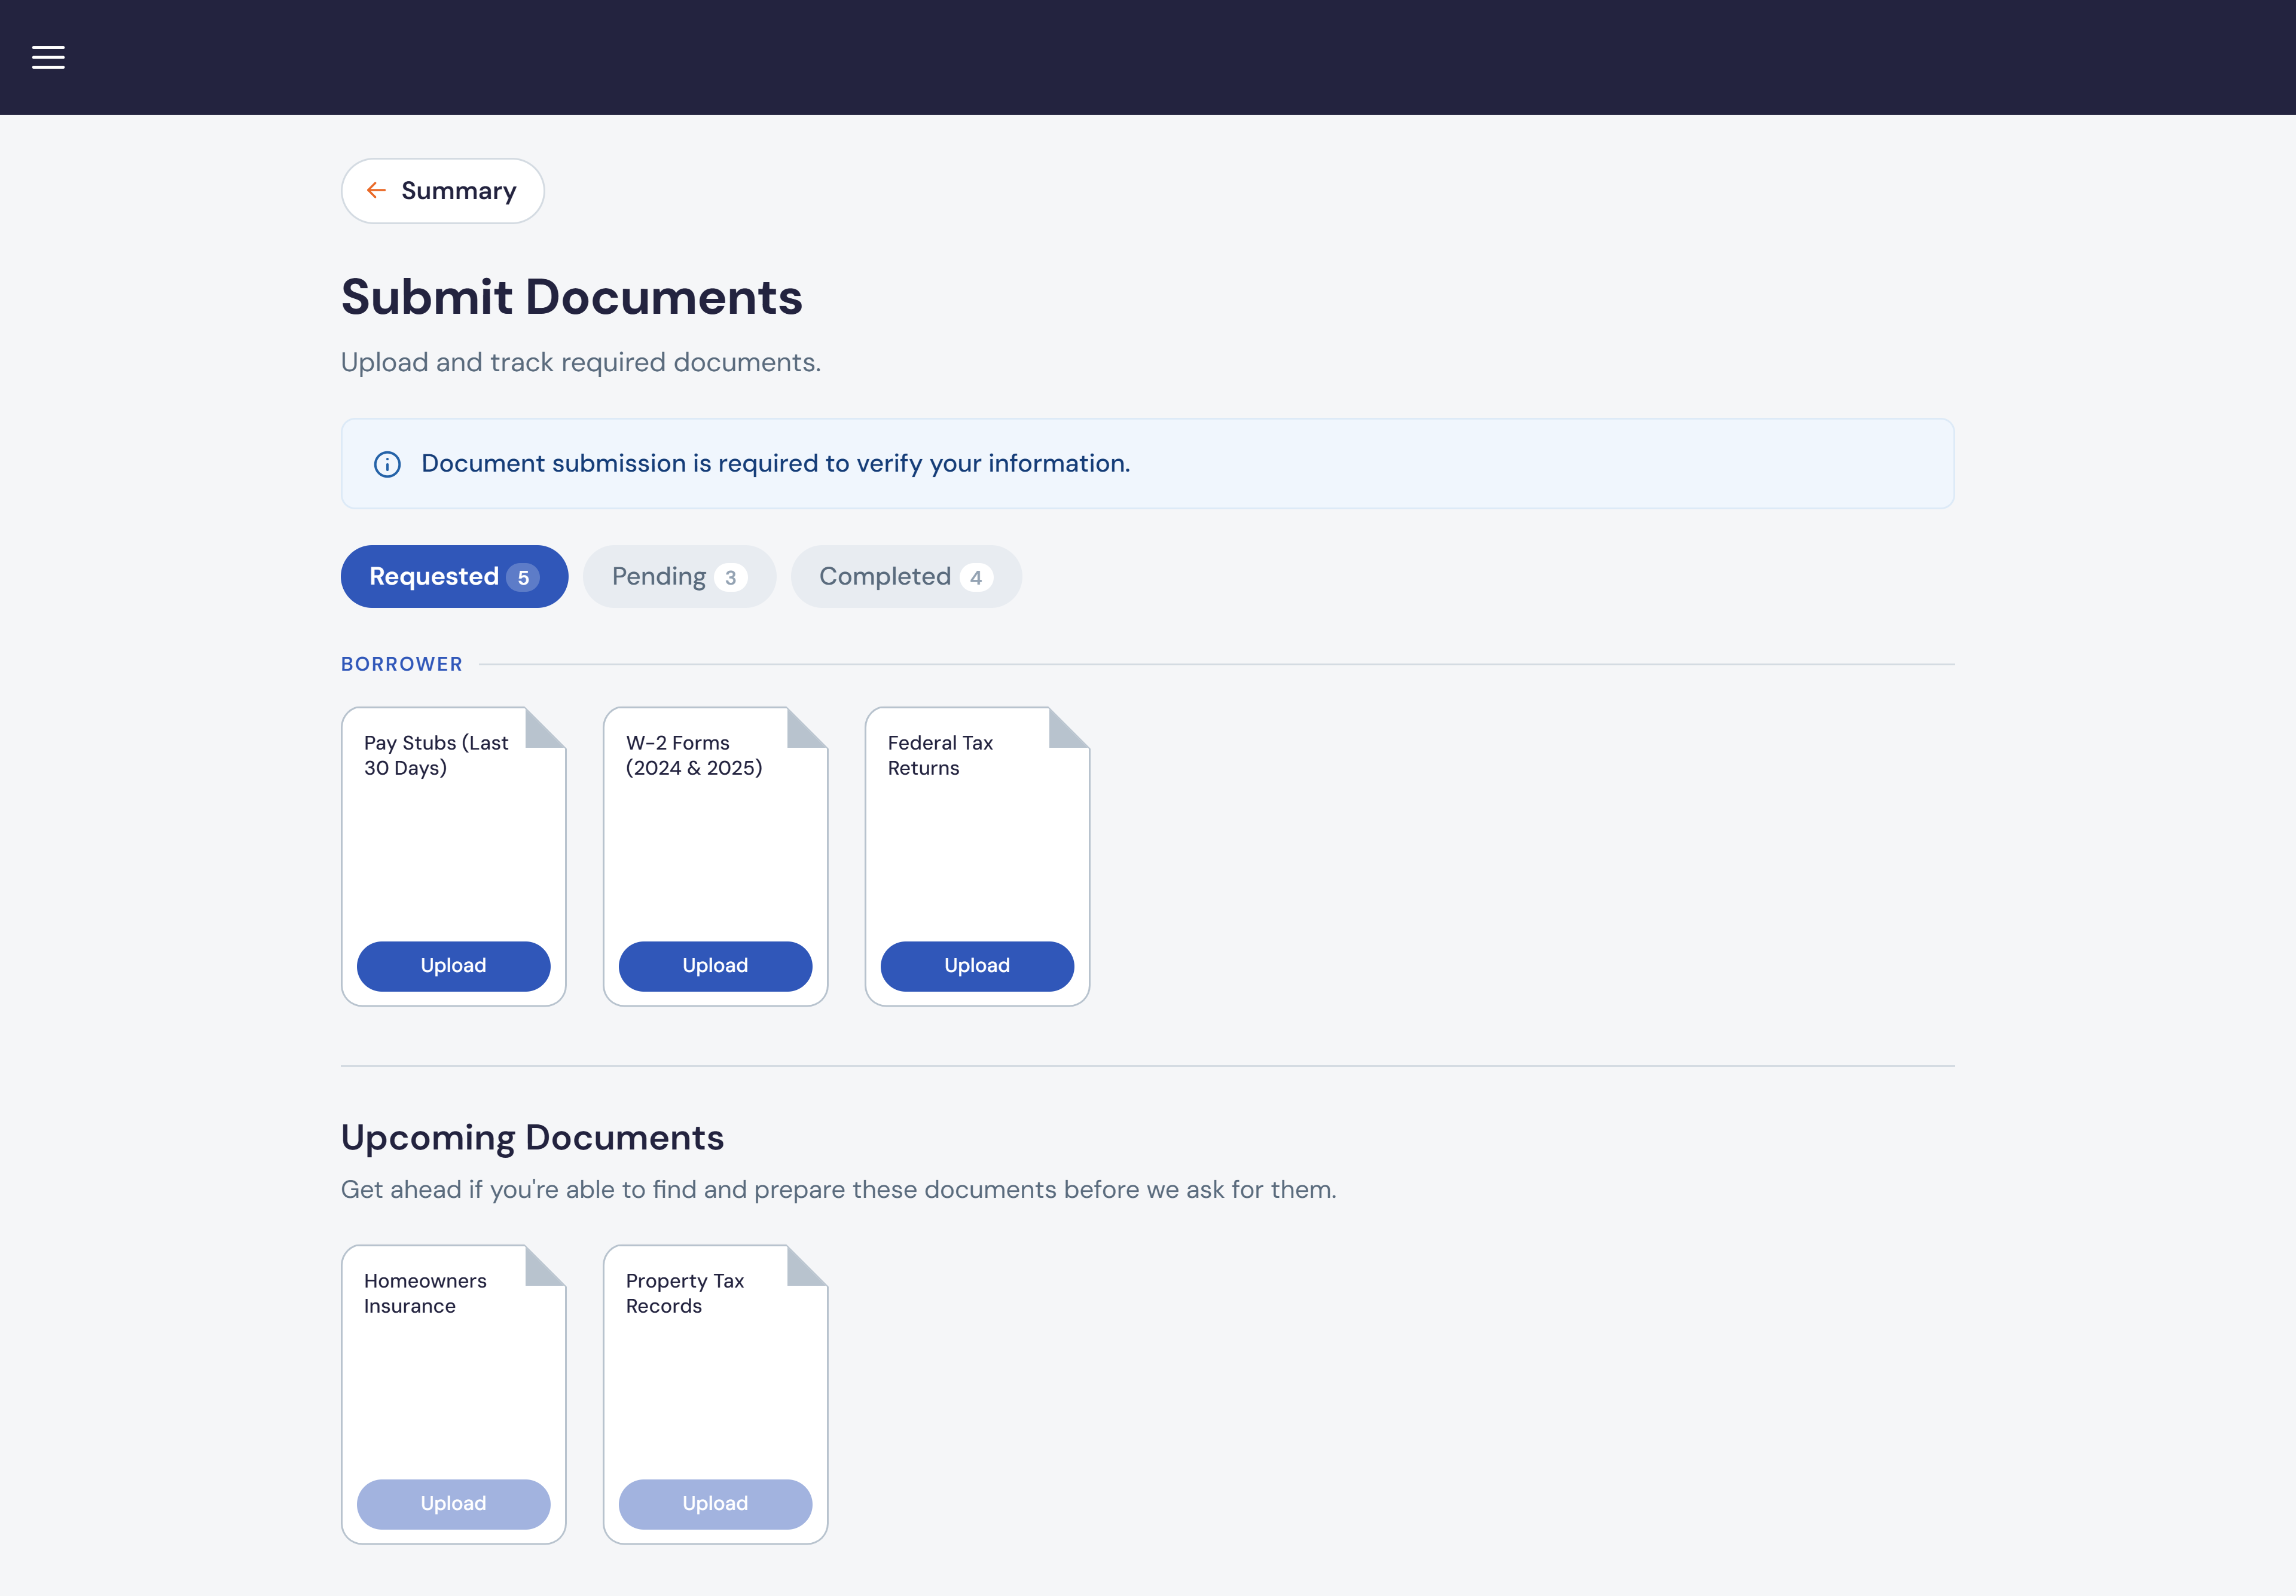This screenshot has width=2296, height=1596.
Task: Click the Completed count badge 4
Action: pos(976,577)
